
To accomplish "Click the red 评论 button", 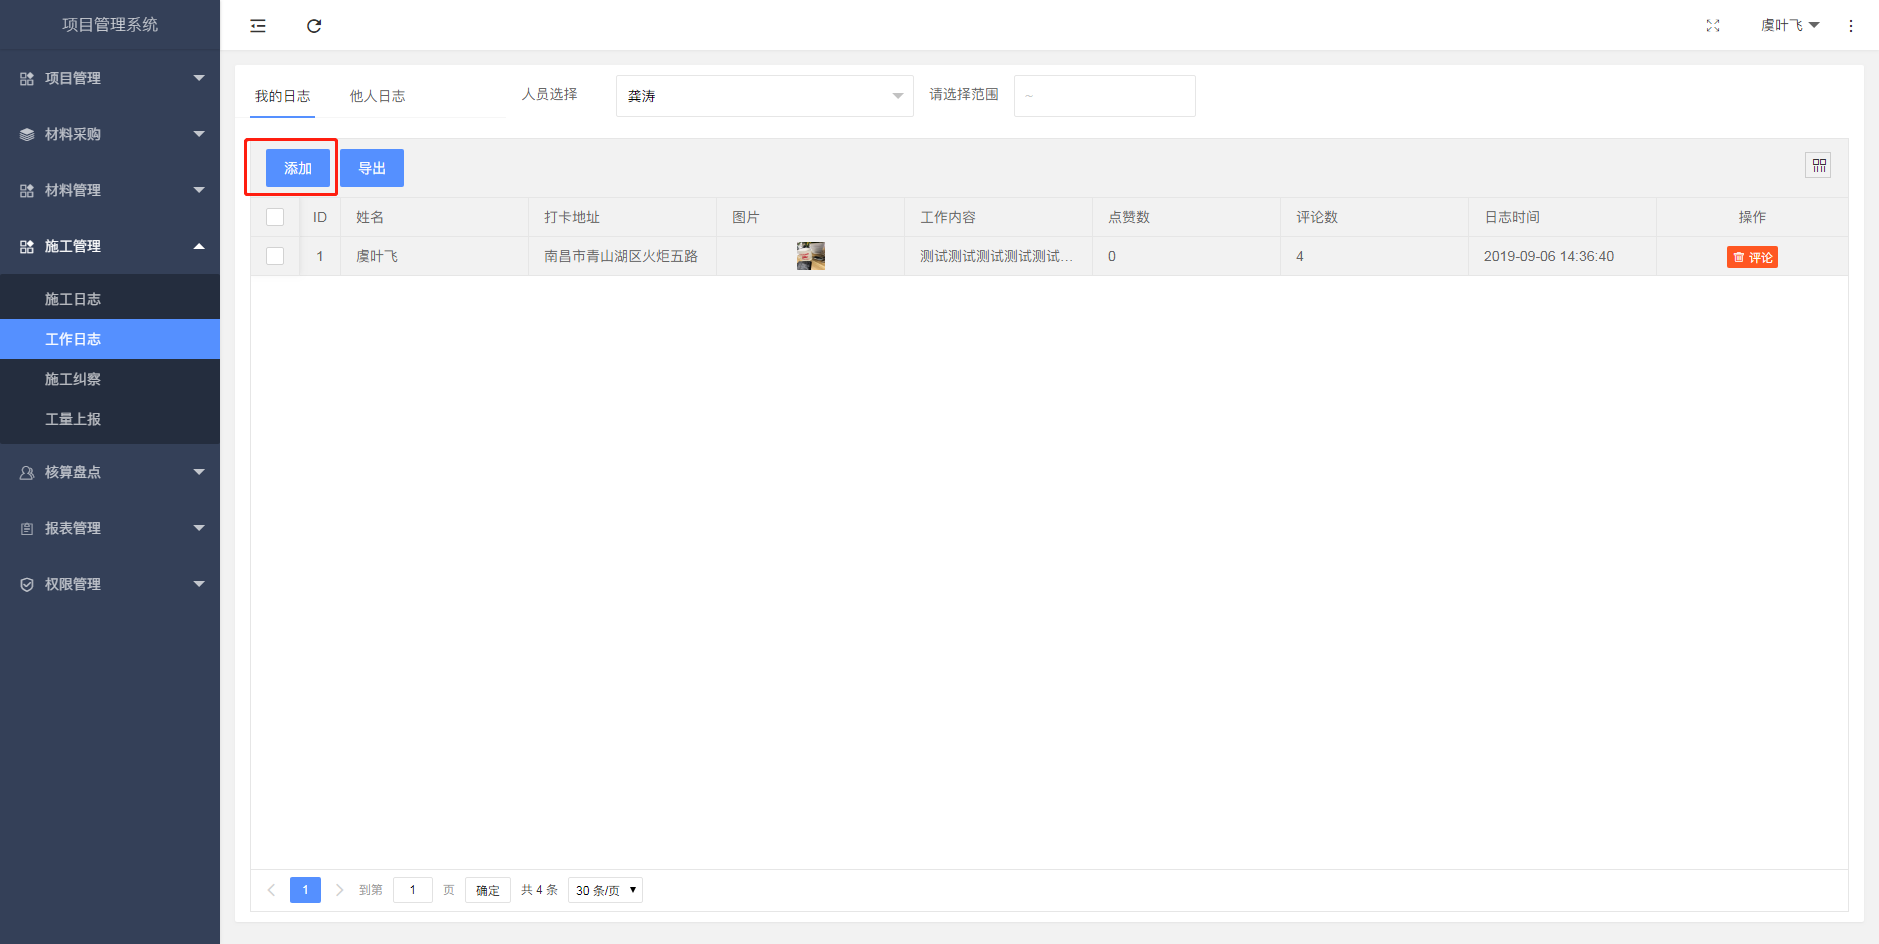I will coord(1752,257).
